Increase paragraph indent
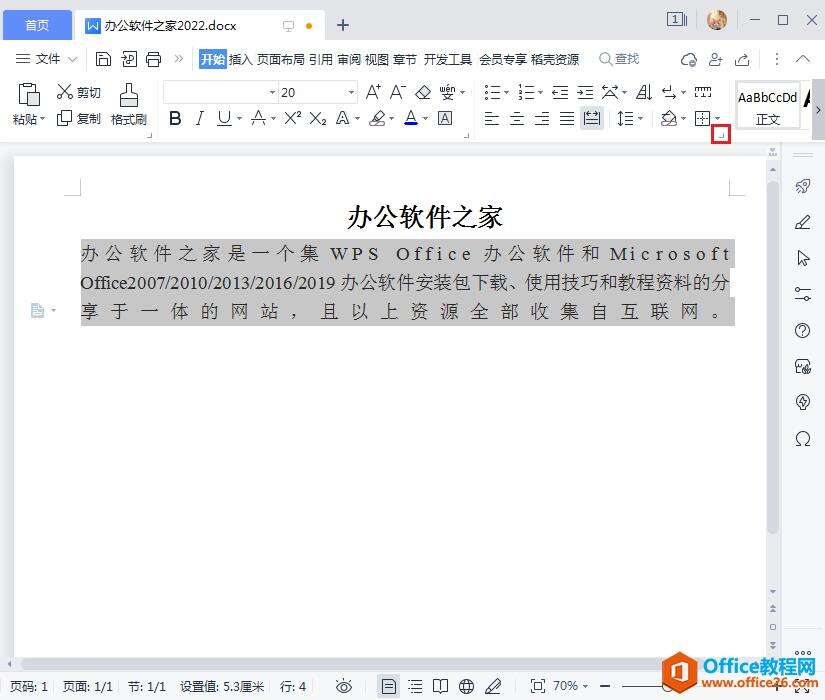The width and height of the screenshot is (825, 700). pos(585,93)
